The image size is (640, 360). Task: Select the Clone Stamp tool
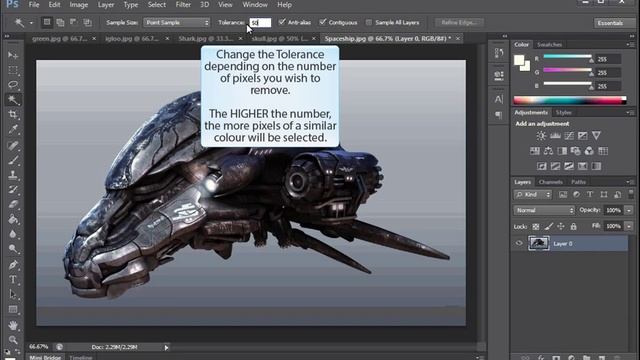pos(13,175)
